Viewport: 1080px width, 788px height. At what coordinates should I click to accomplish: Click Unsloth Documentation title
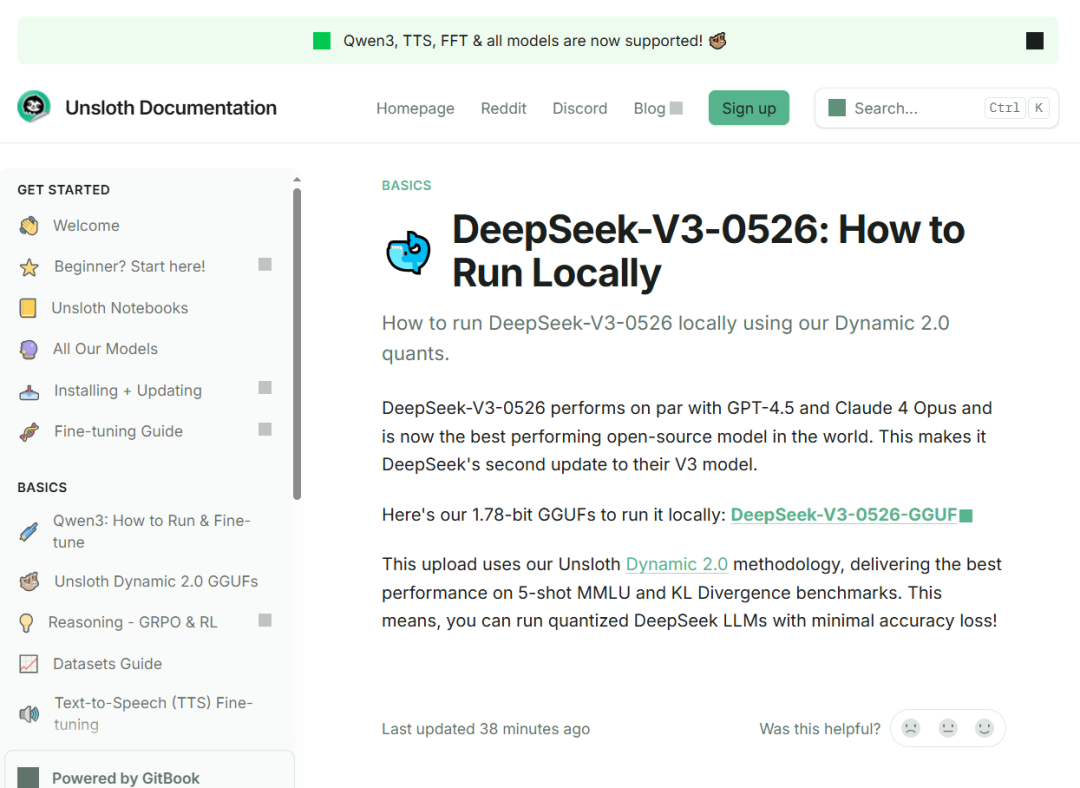pyautogui.click(x=171, y=107)
